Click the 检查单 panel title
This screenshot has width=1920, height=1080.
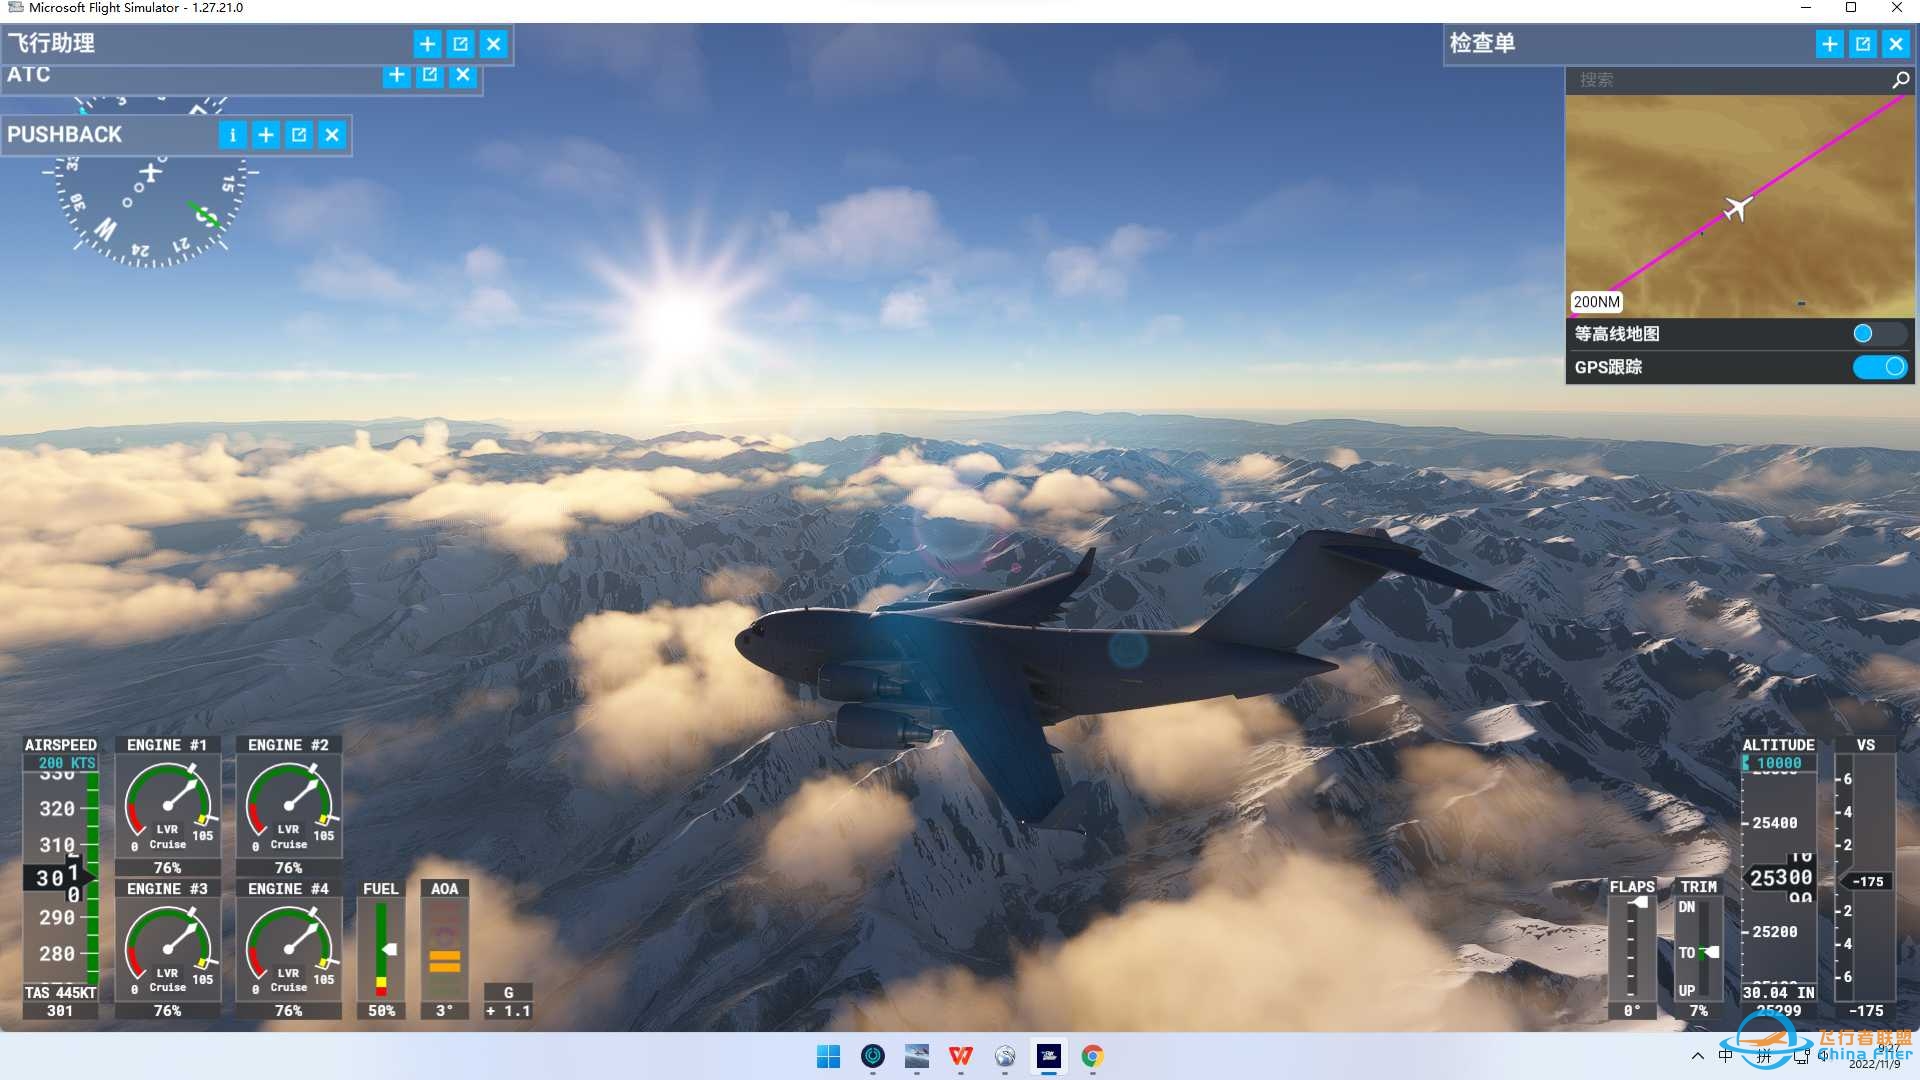click(x=1482, y=44)
